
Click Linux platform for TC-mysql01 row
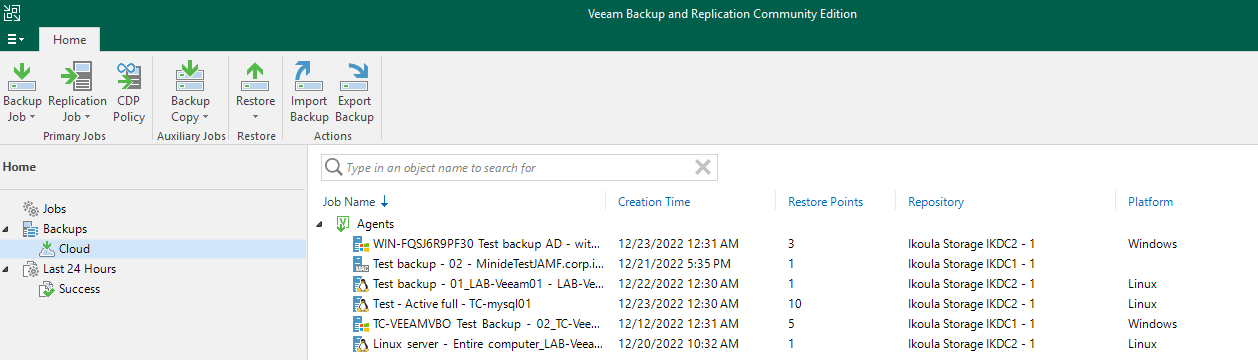point(1142,304)
